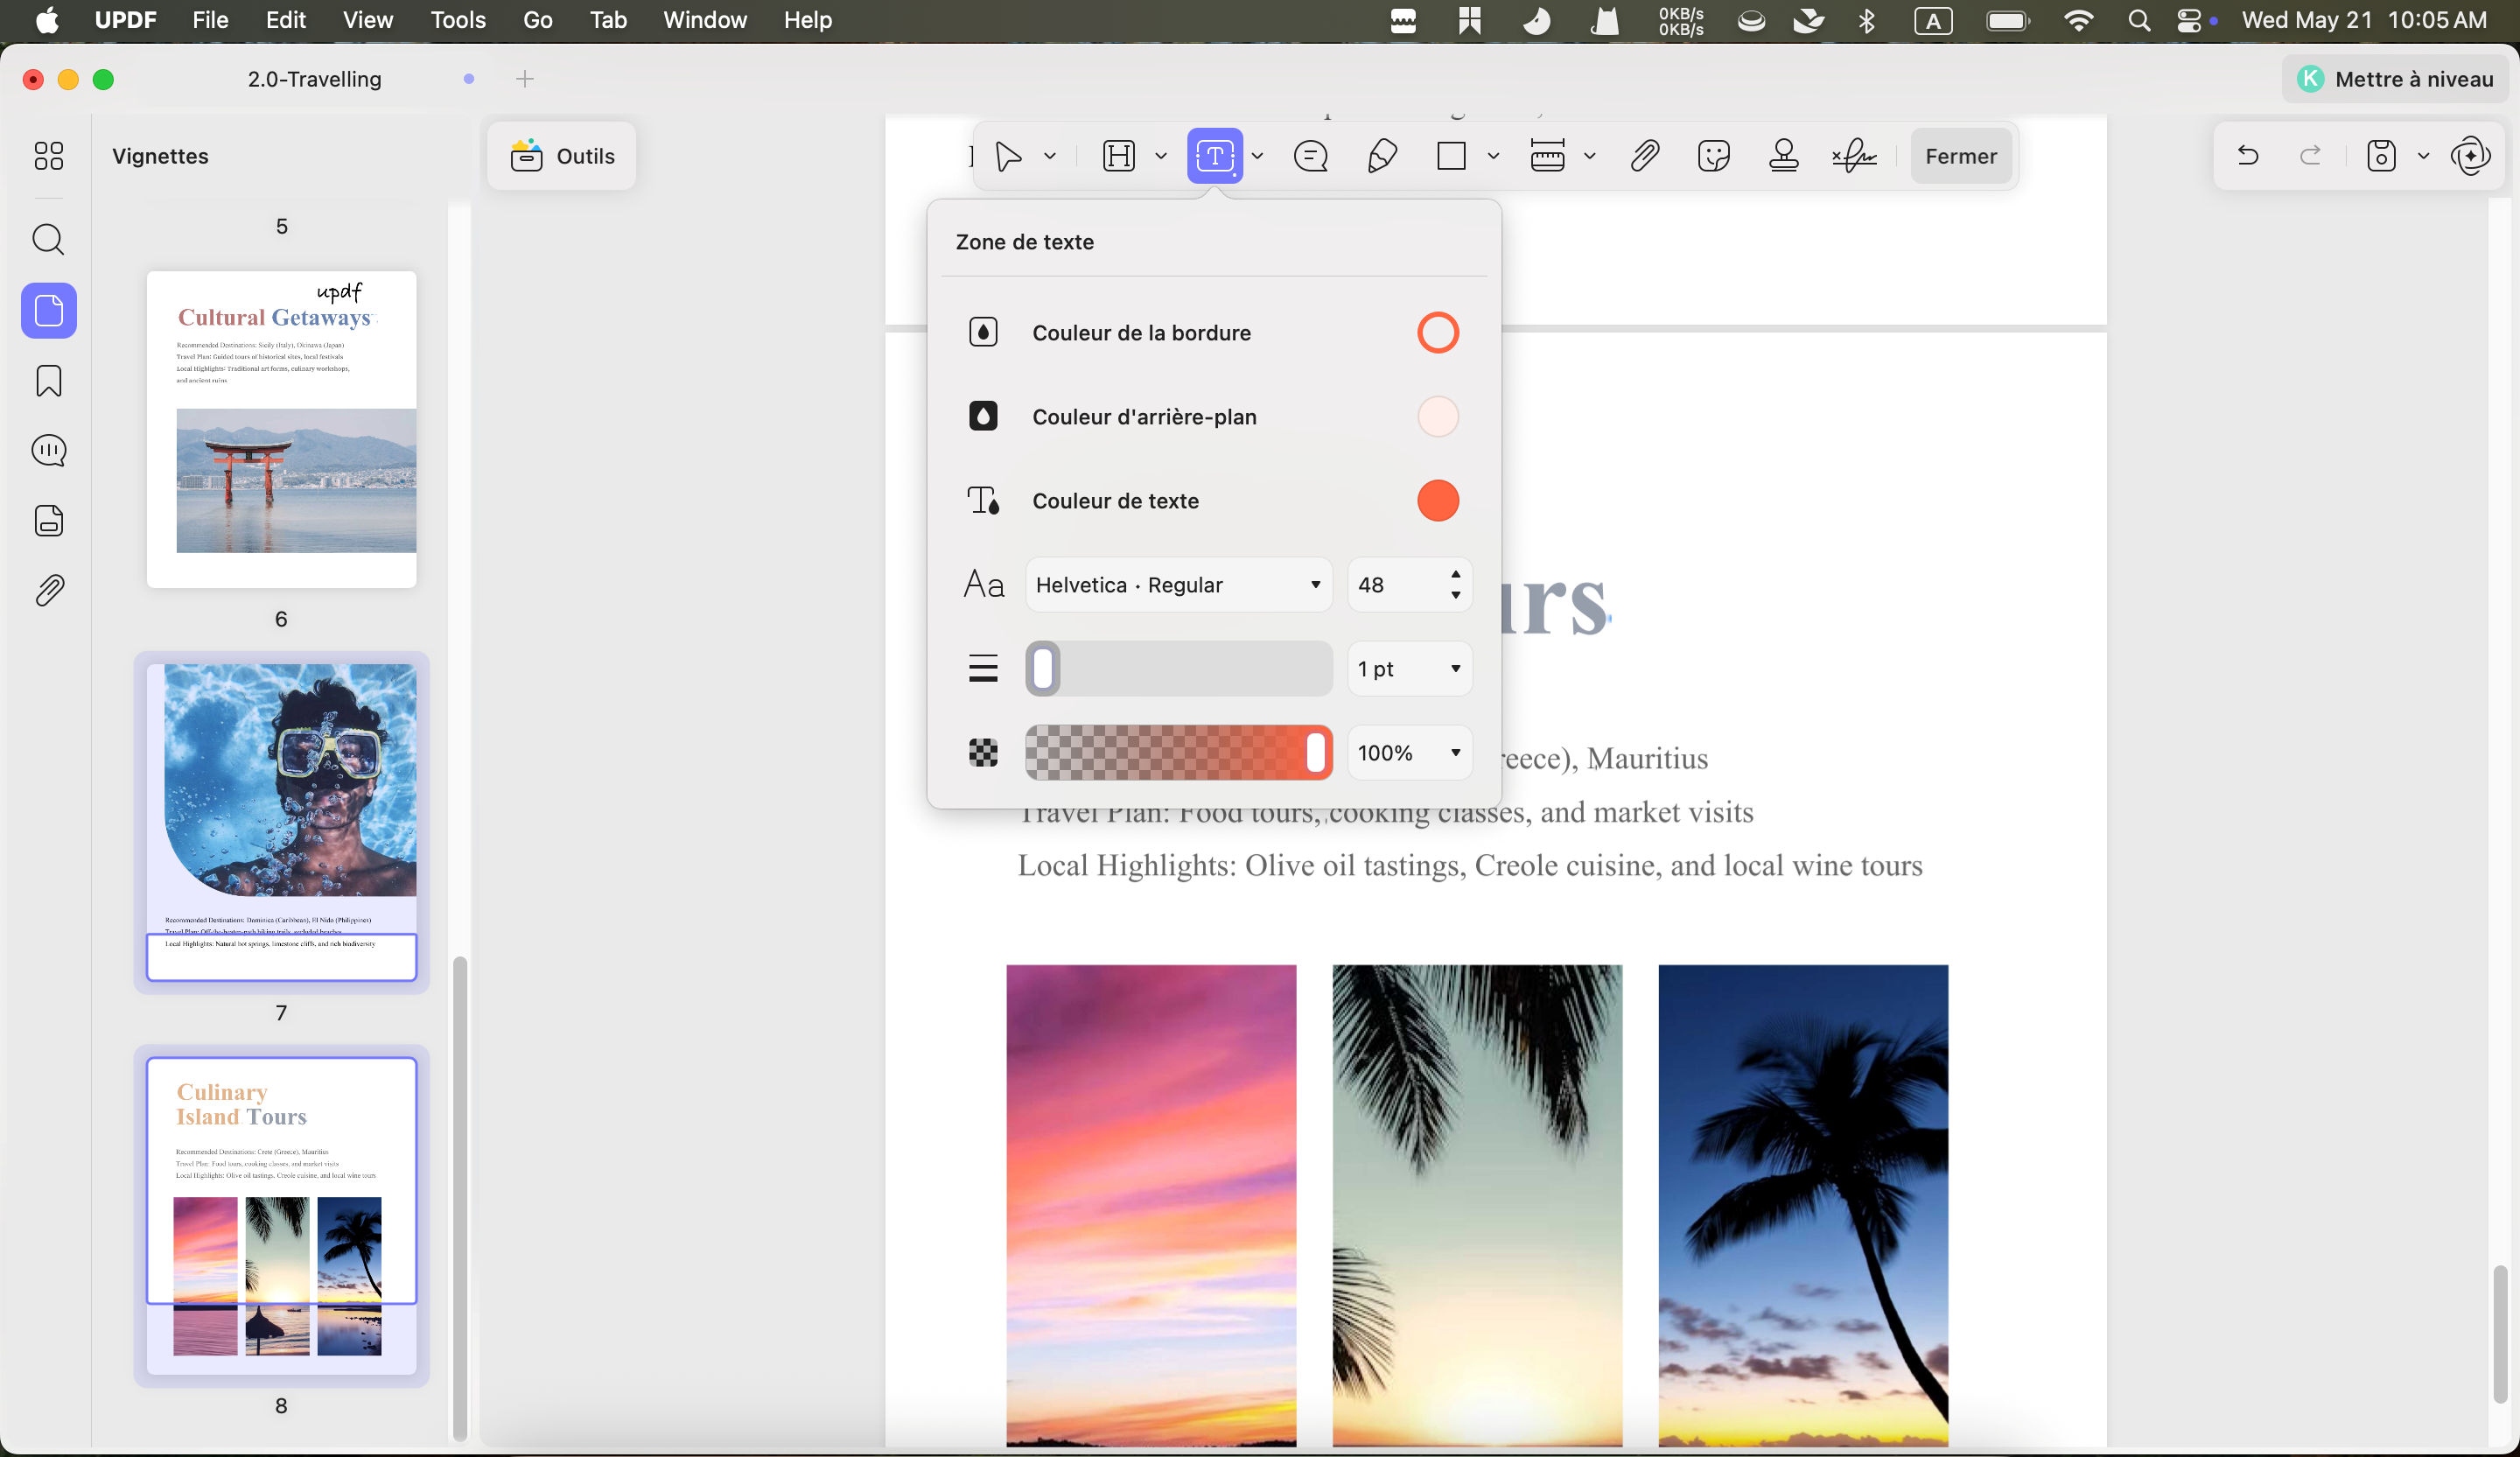2520x1457 pixels.
Task: Choose the pencil drawing tool
Action: pos(1382,156)
